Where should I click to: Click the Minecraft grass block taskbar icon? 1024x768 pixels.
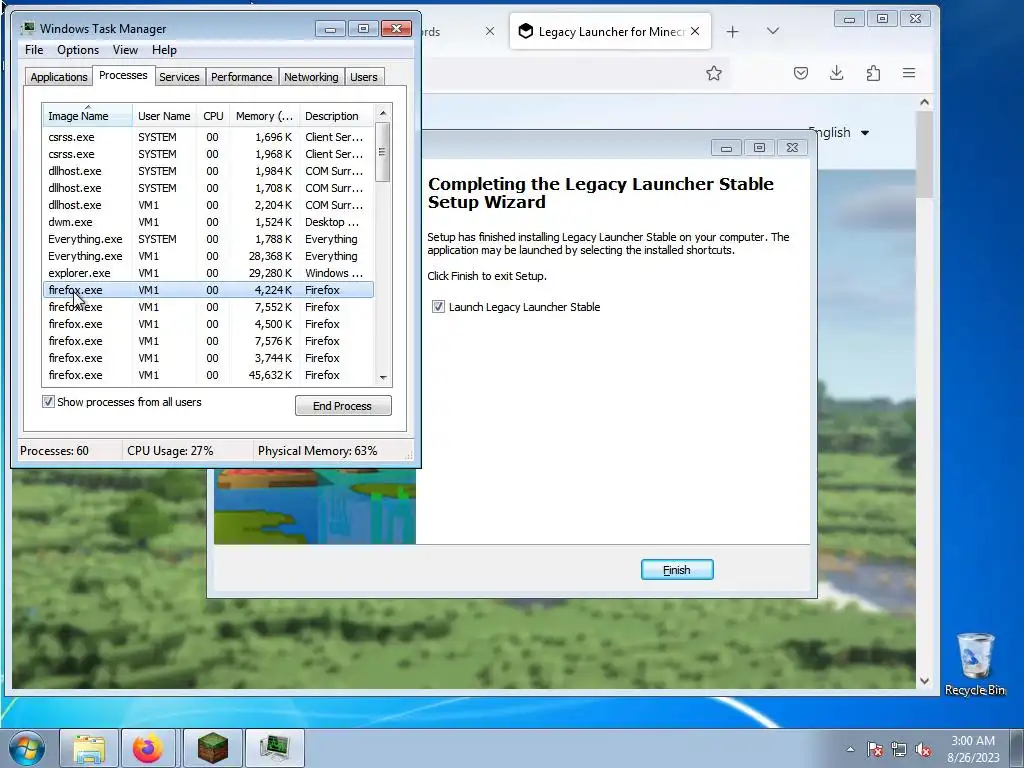(x=213, y=748)
